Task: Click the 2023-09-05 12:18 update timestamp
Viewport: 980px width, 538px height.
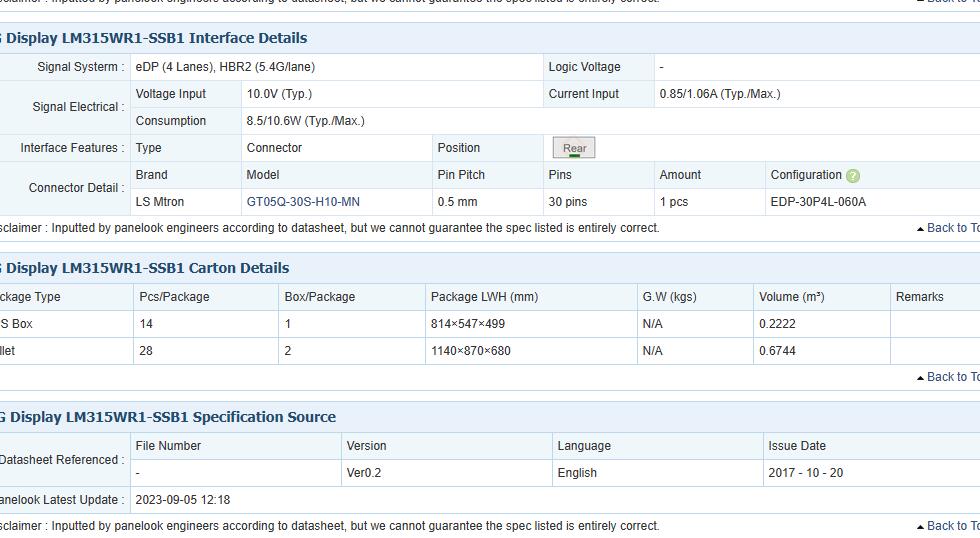Action: click(x=182, y=500)
